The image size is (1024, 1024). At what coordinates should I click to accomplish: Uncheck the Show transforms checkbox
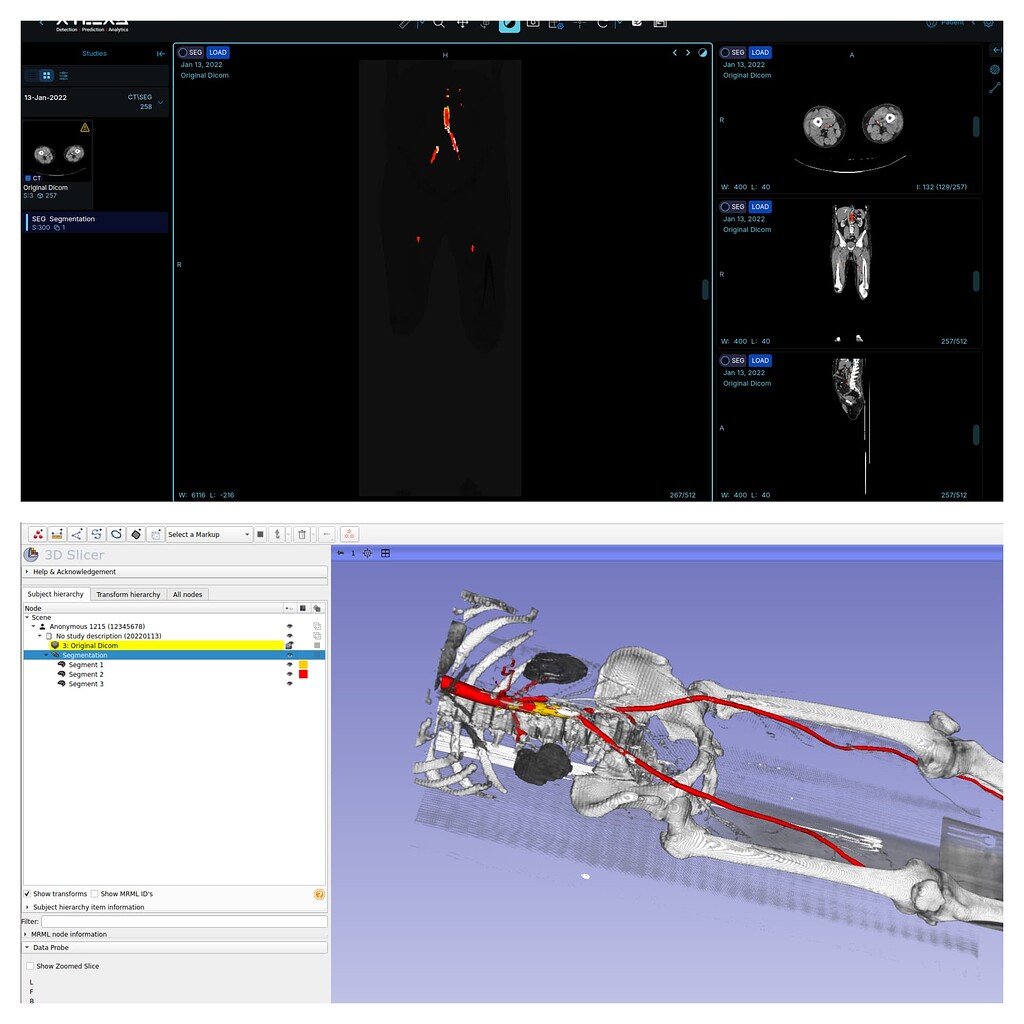(x=27, y=894)
